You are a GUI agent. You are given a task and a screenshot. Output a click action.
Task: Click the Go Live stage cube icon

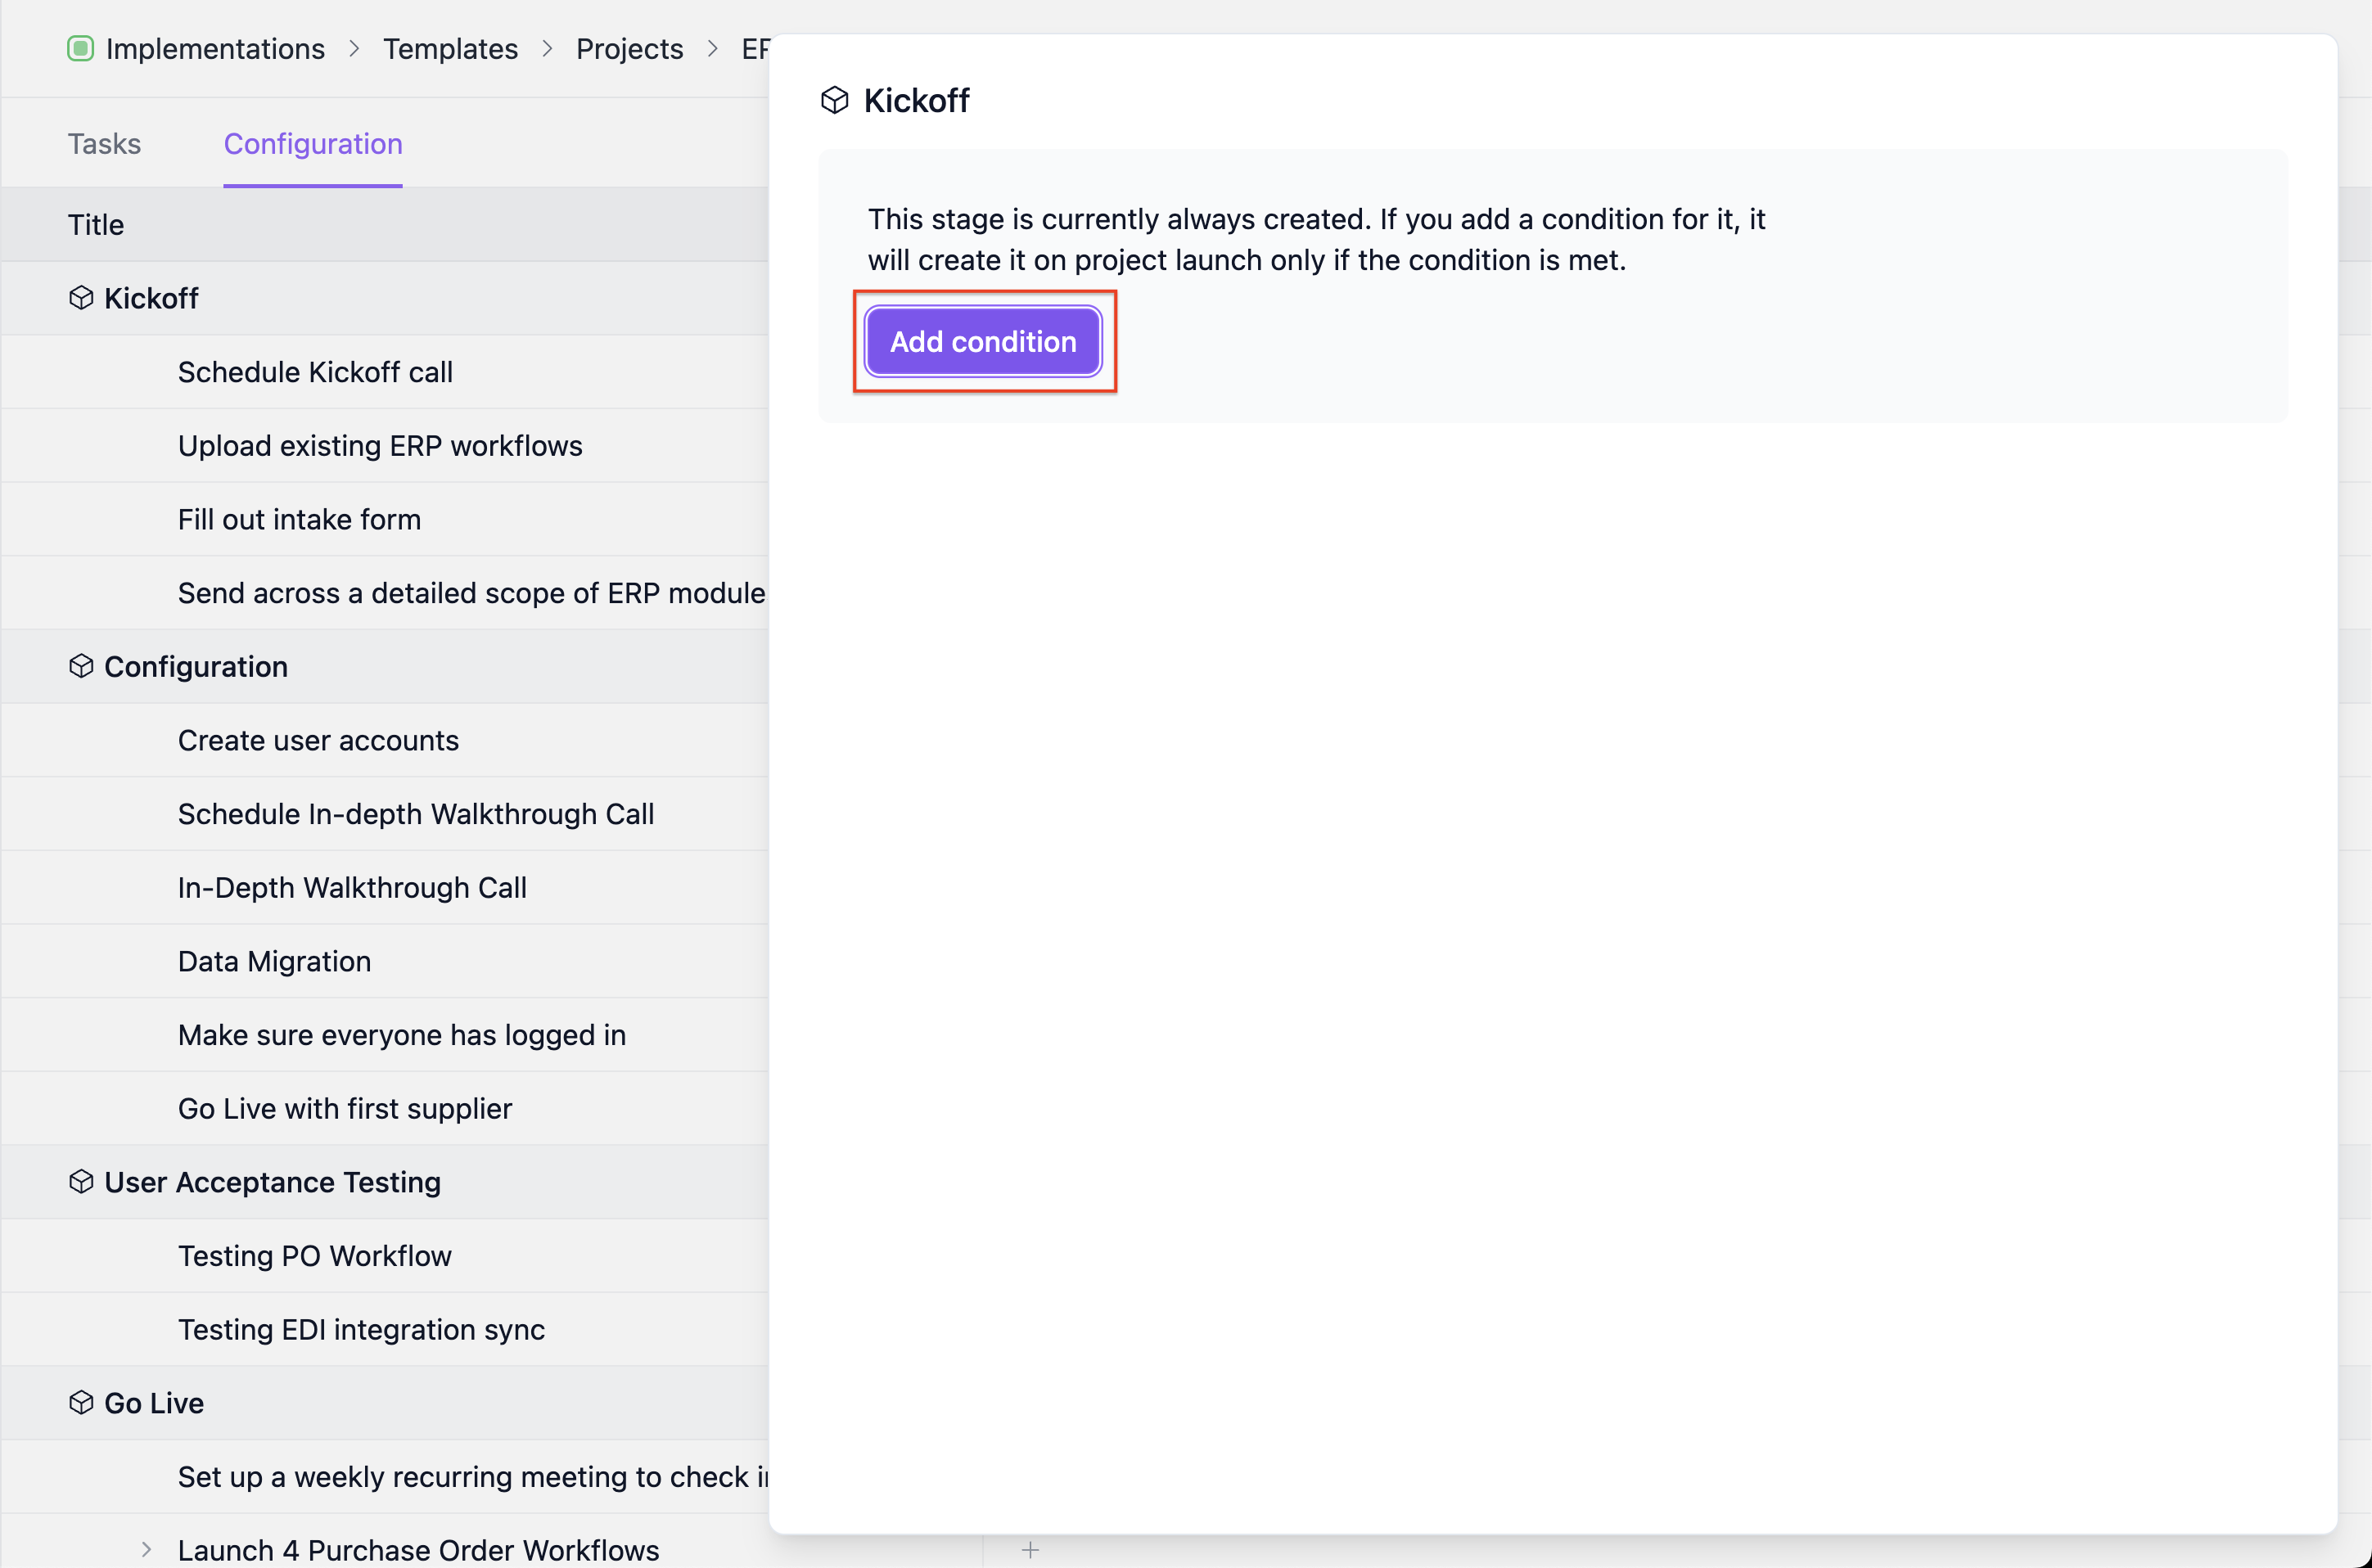(81, 1403)
